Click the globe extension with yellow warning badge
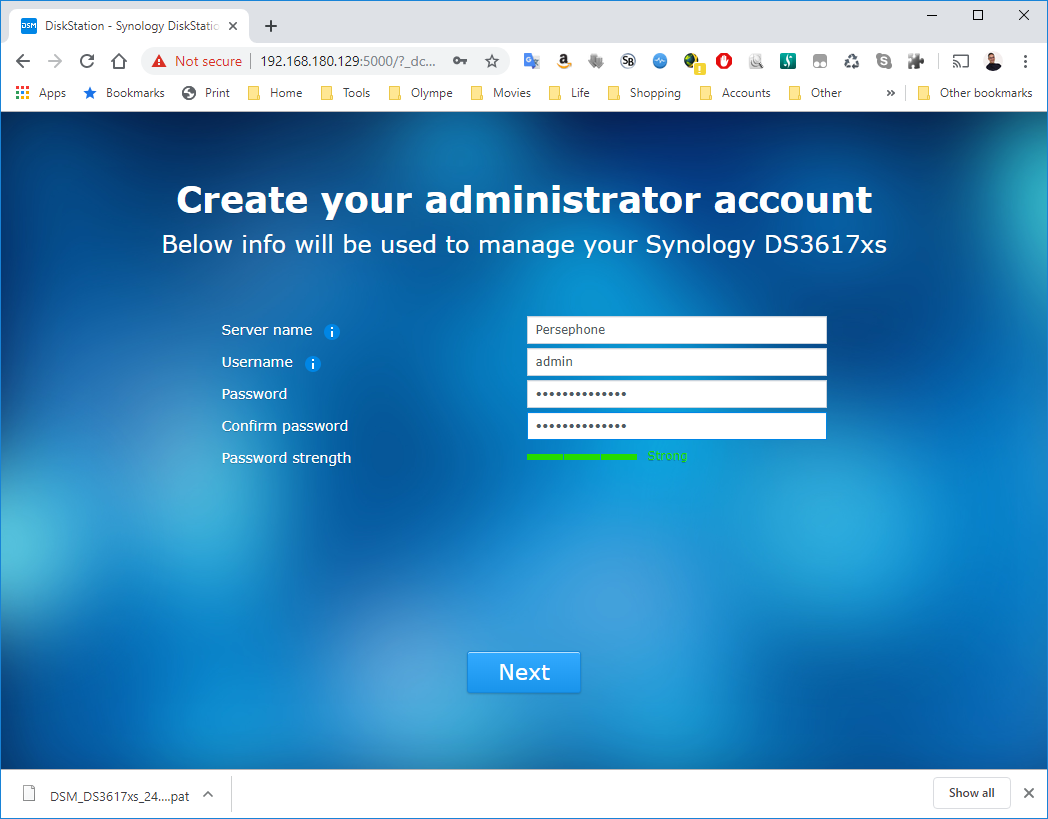 point(694,63)
